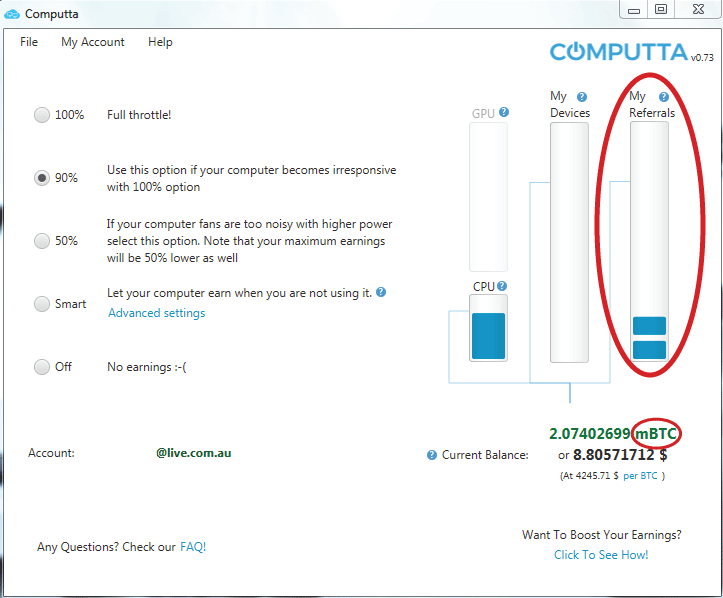Screen dimensions: 723x598
Task: Close the Computta window
Action: click(x=699, y=9)
